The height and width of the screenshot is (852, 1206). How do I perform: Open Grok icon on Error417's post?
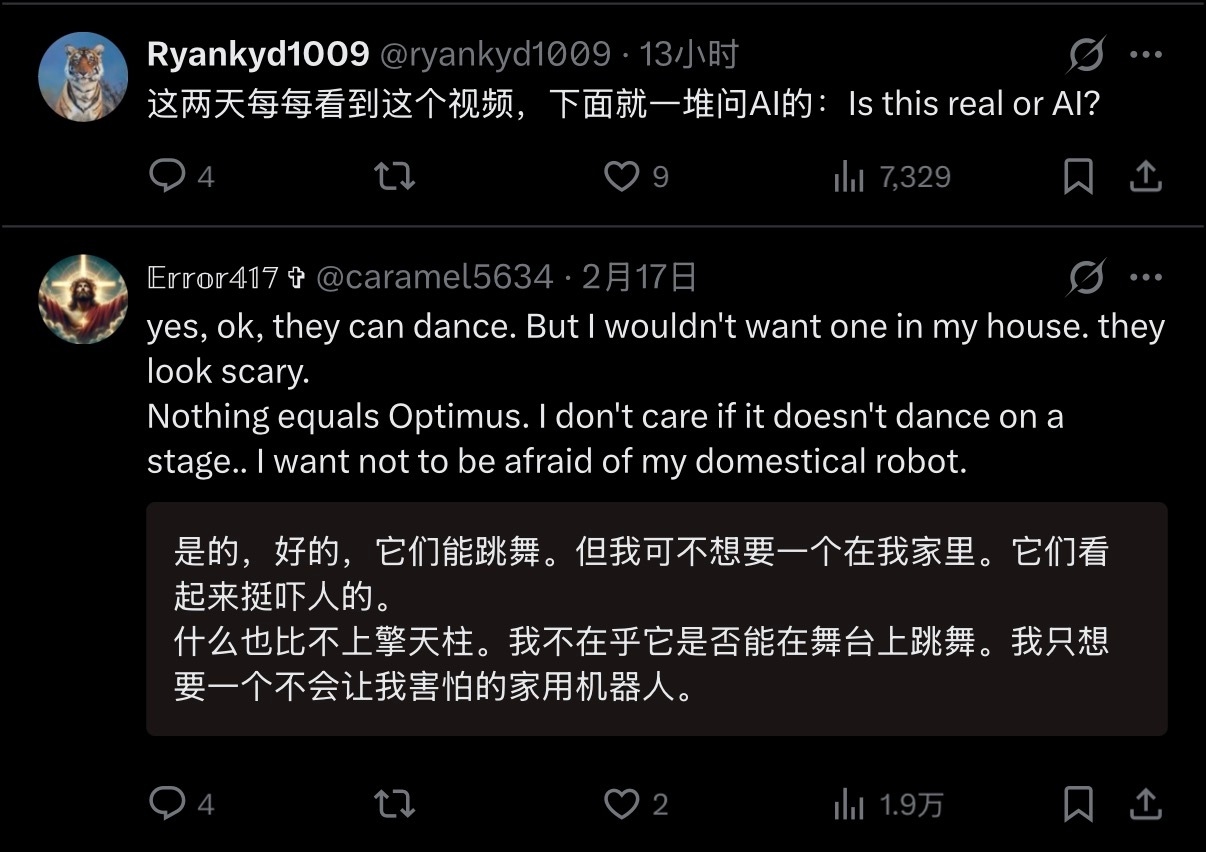1086,277
